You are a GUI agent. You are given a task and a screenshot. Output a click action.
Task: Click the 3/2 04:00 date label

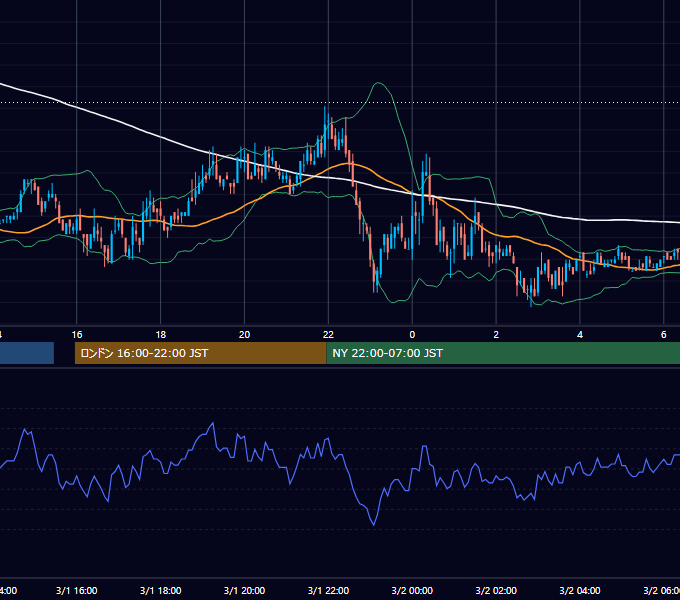580,590
